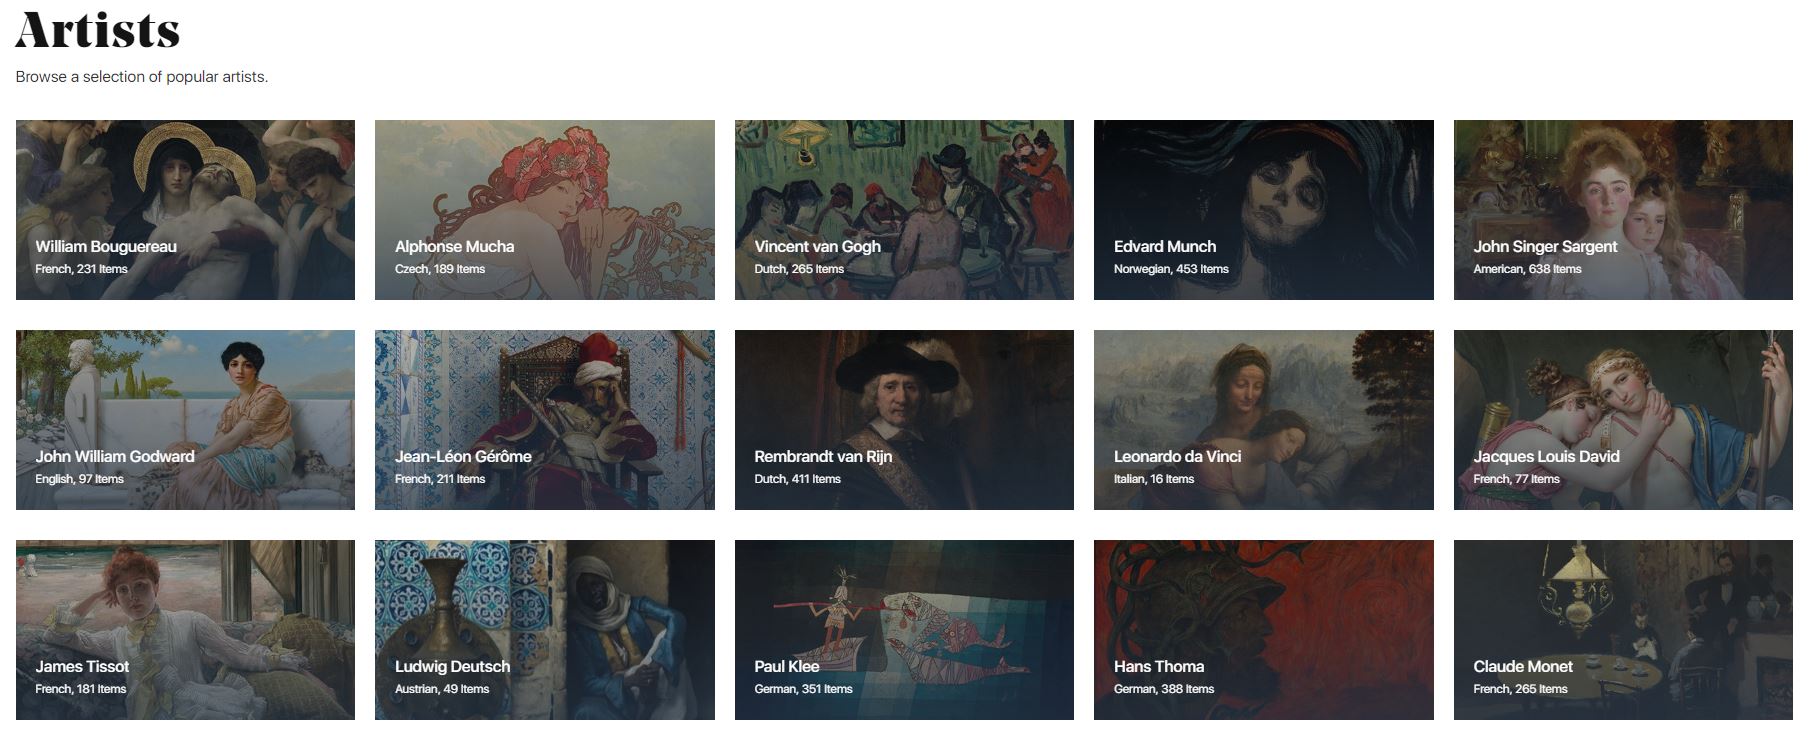Click the 'German, 388 Items' text

coord(1164,689)
